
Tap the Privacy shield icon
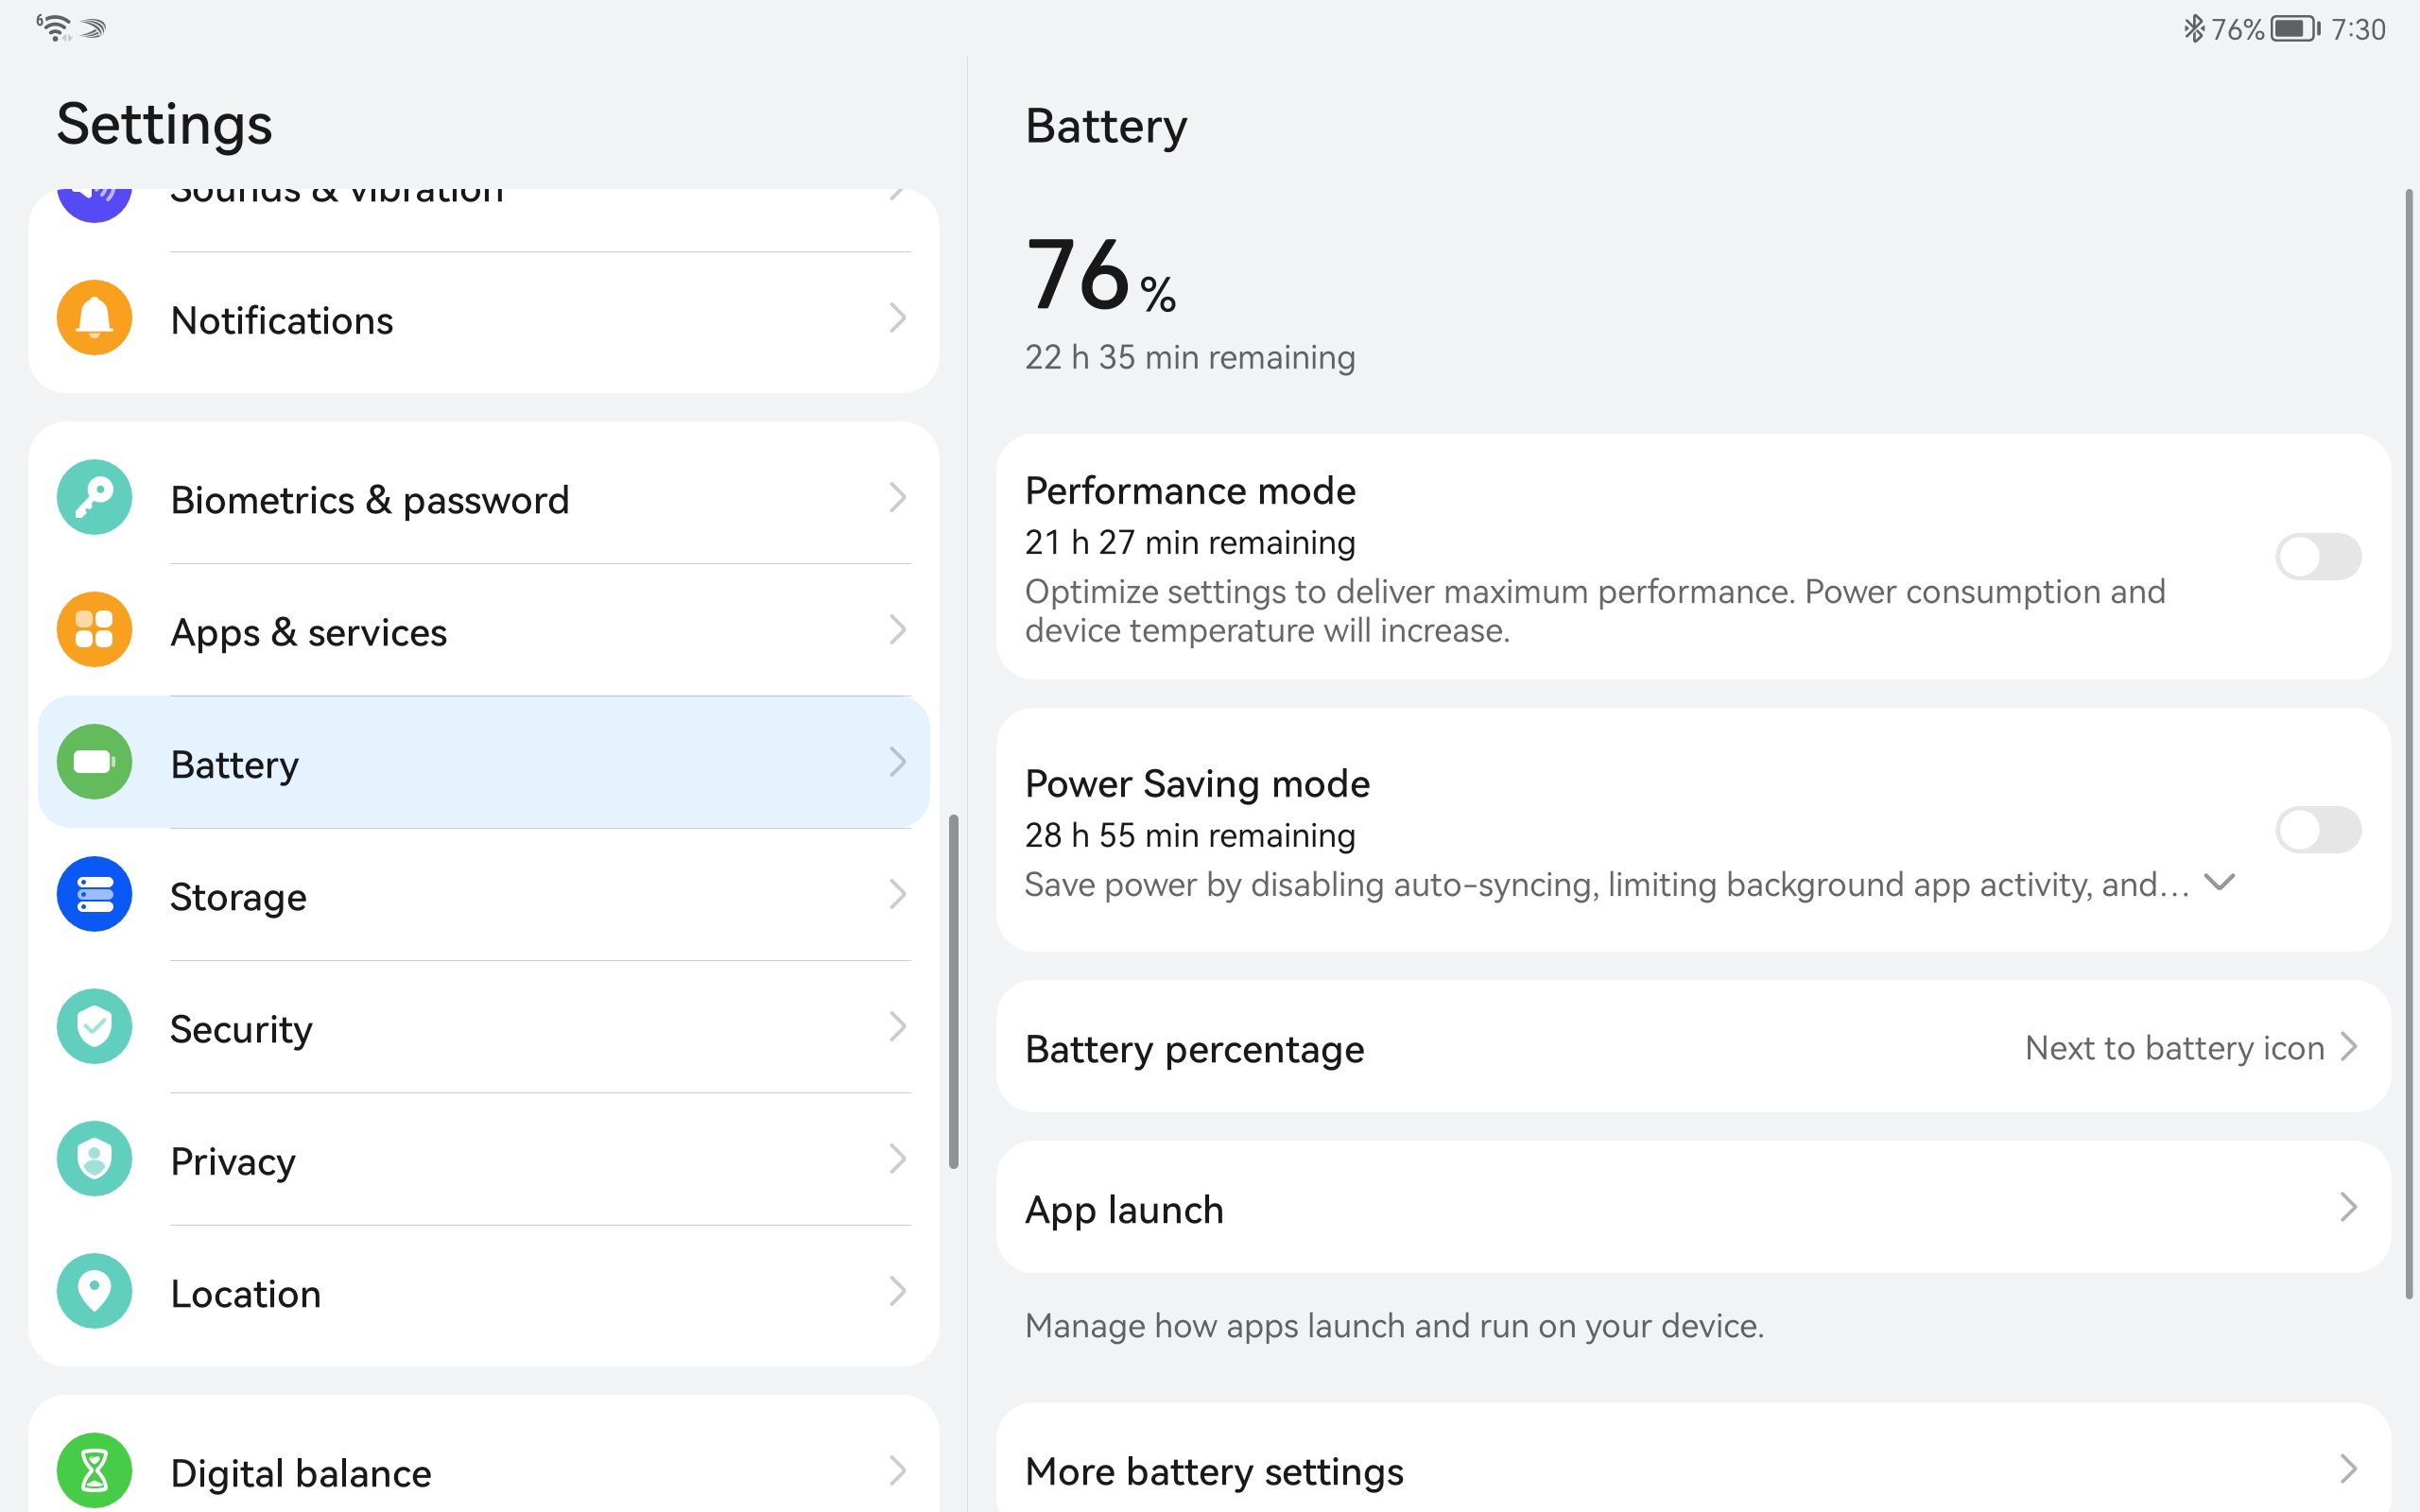coord(94,1159)
